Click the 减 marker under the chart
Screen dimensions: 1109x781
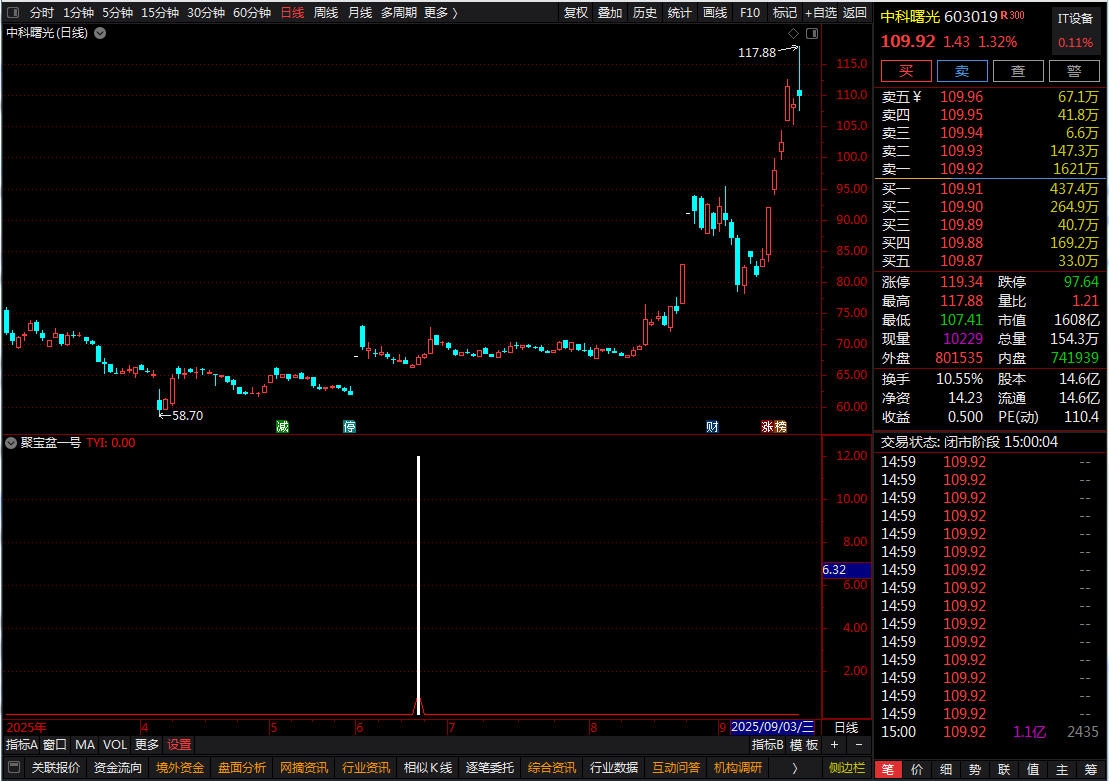282,427
